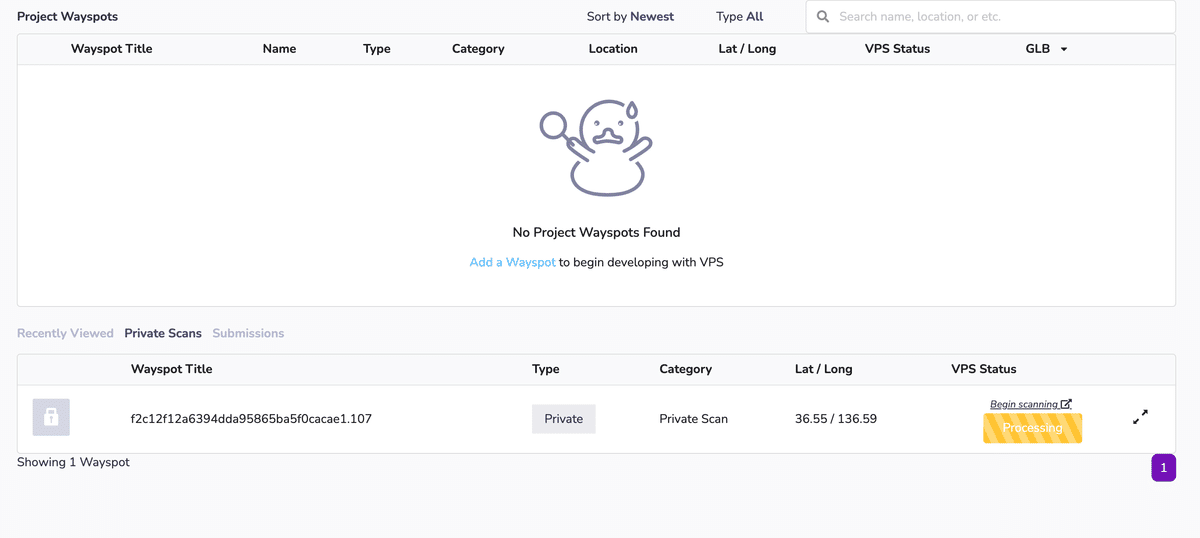This screenshot has height=538, width=1200.
Task: Click the duck illustration with magnifying glass
Action: (596, 147)
